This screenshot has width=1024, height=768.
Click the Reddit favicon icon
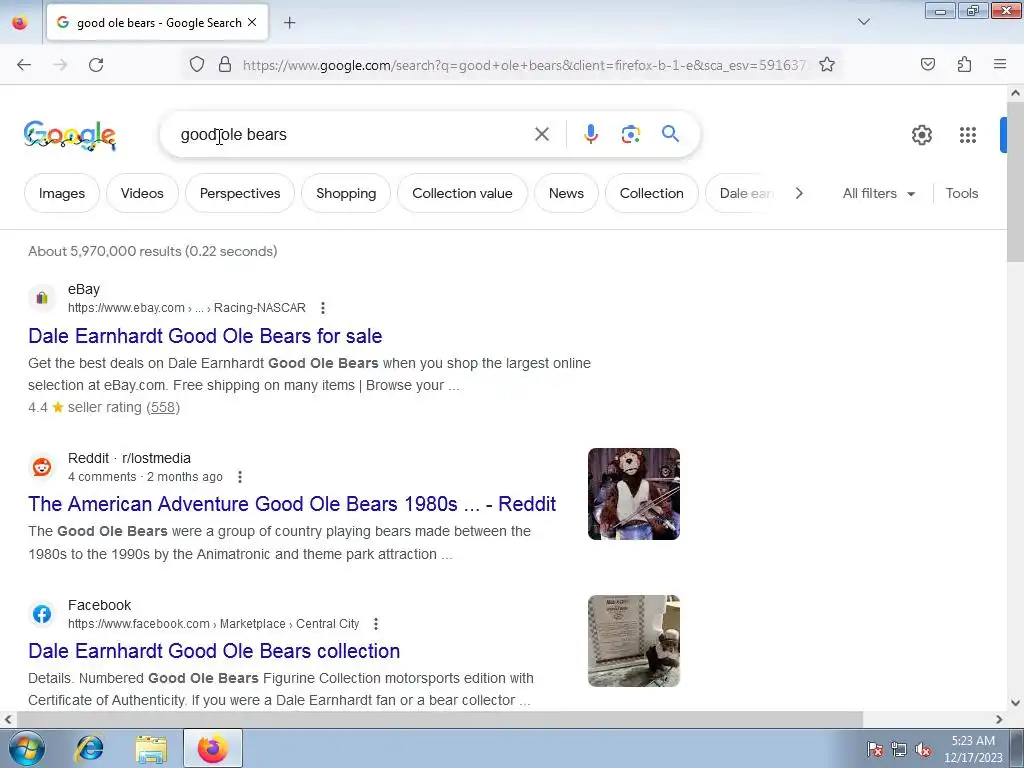[42, 467]
